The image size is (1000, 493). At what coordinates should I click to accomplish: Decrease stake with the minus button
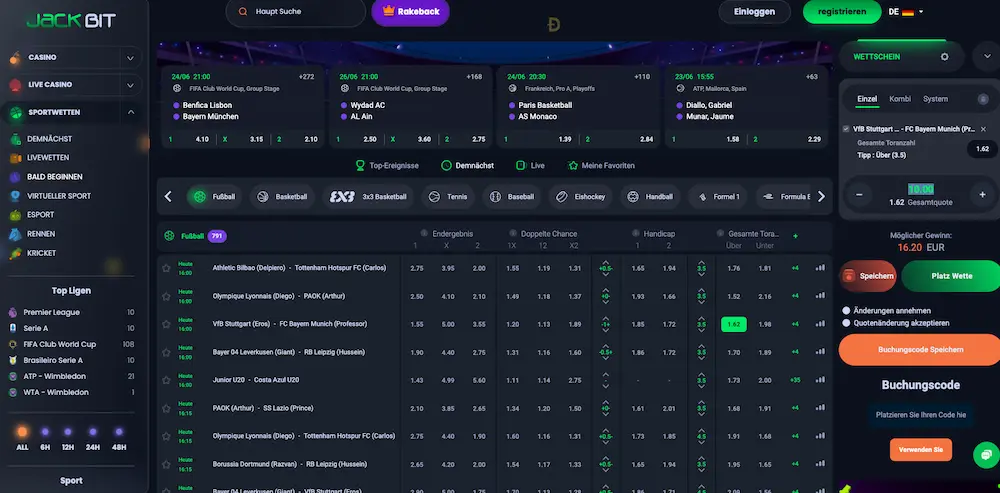pos(859,195)
